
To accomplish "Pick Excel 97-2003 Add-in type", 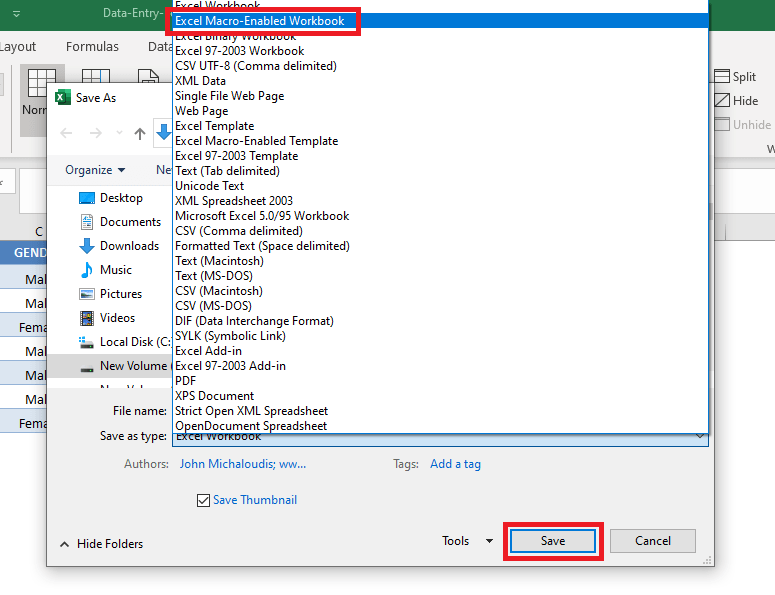I will 440,366.
